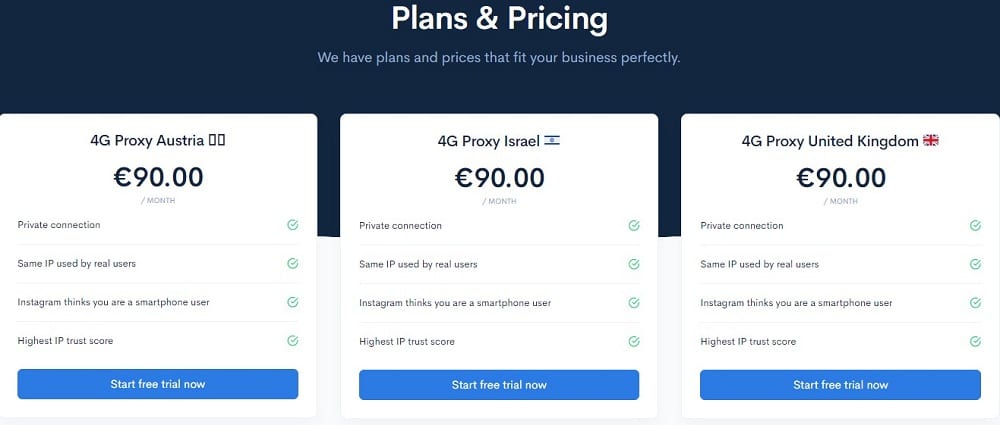The image size is (1000, 425).
Task: Click Same IP checkmark in Israel plan
Action: 633,264
